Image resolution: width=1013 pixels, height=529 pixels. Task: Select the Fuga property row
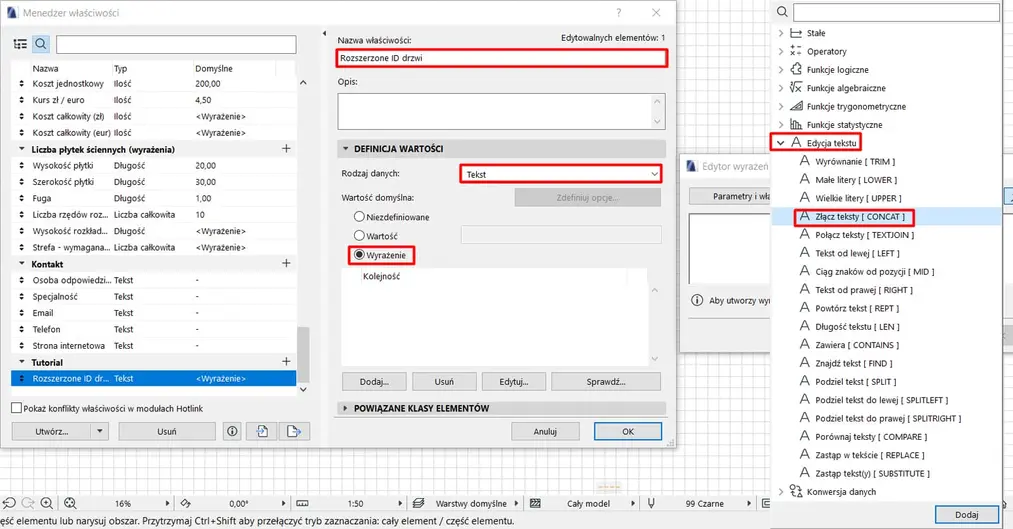(x=154, y=198)
